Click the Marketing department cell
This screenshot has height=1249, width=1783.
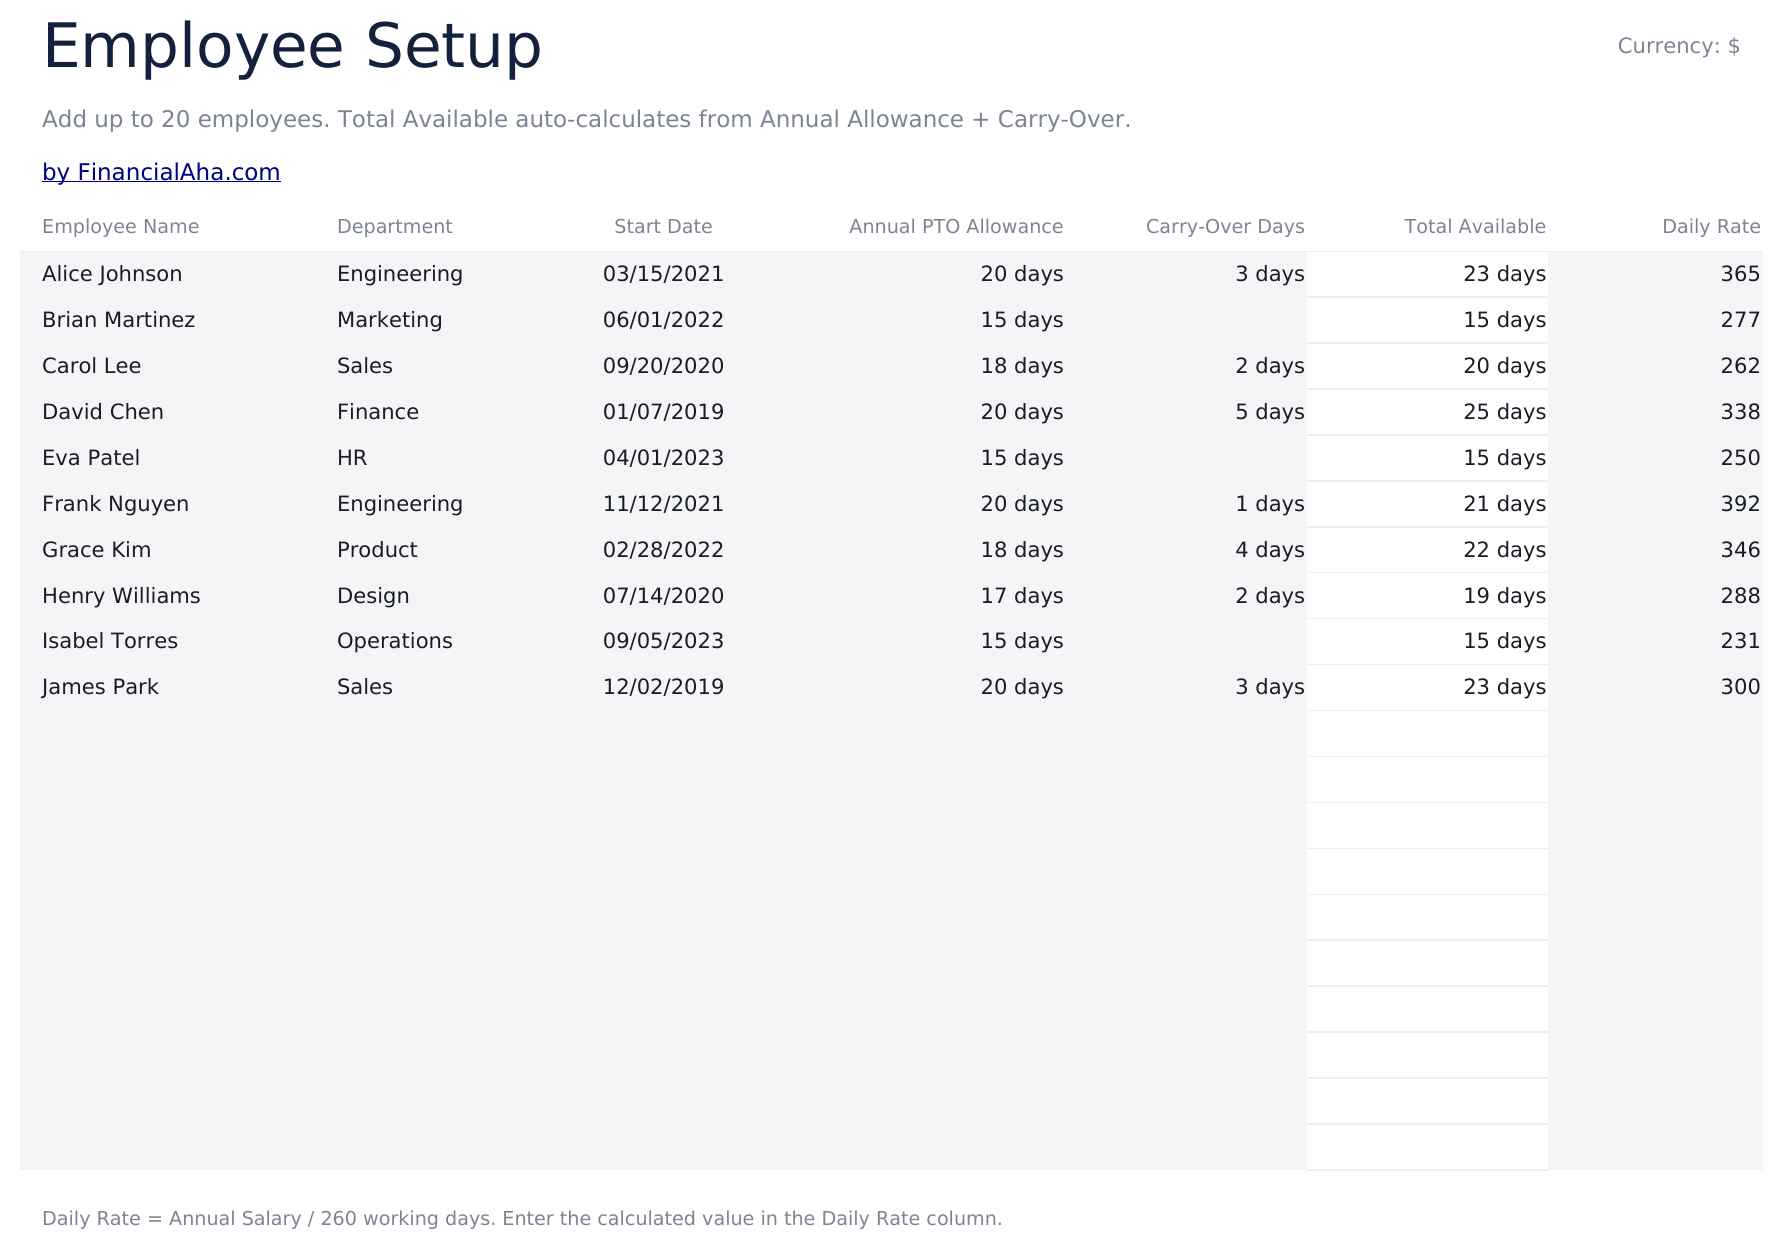pos(390,320)
